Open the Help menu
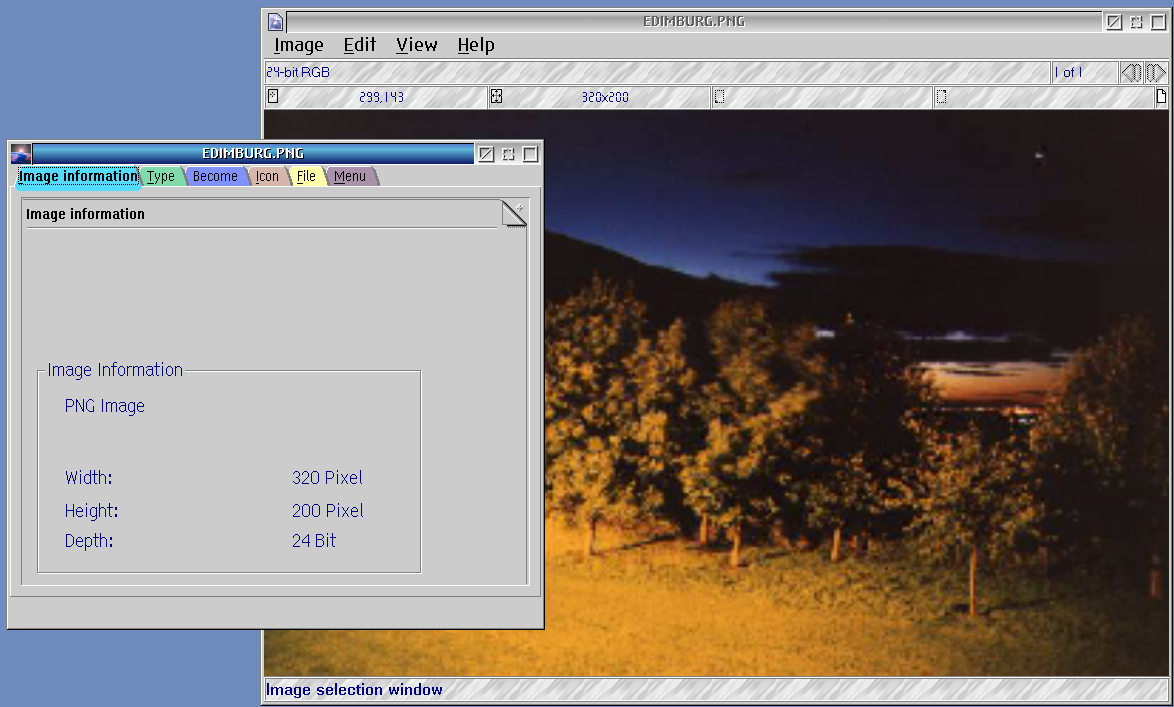Screen dimensions: 1174x707 pos(476,45)
